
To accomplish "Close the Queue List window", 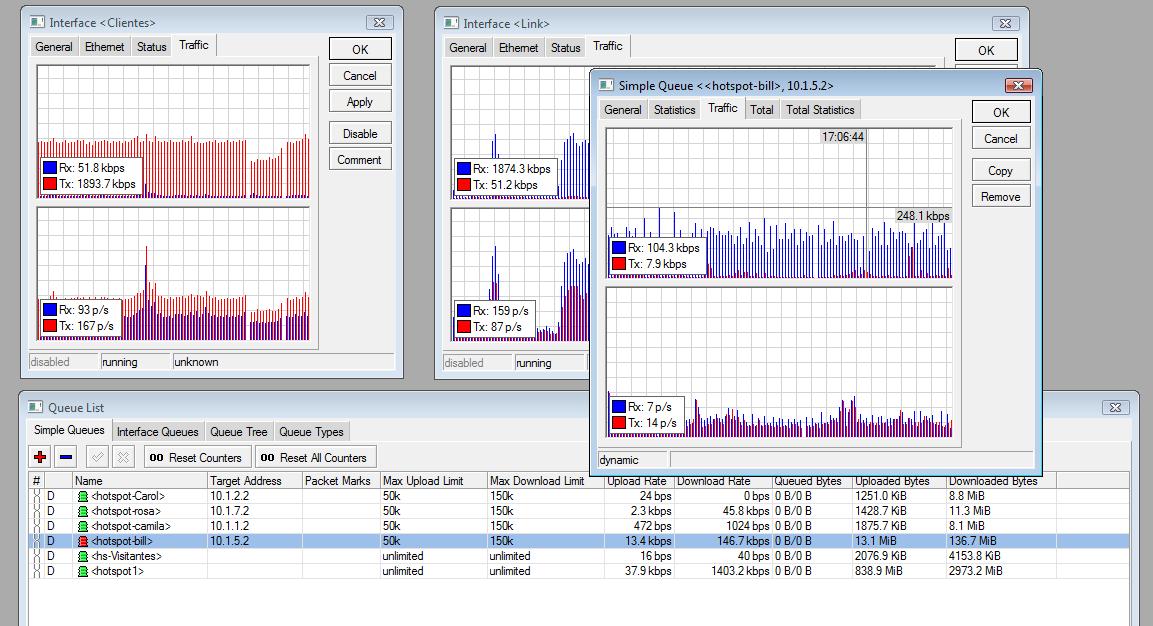I will coord(1115,407).
